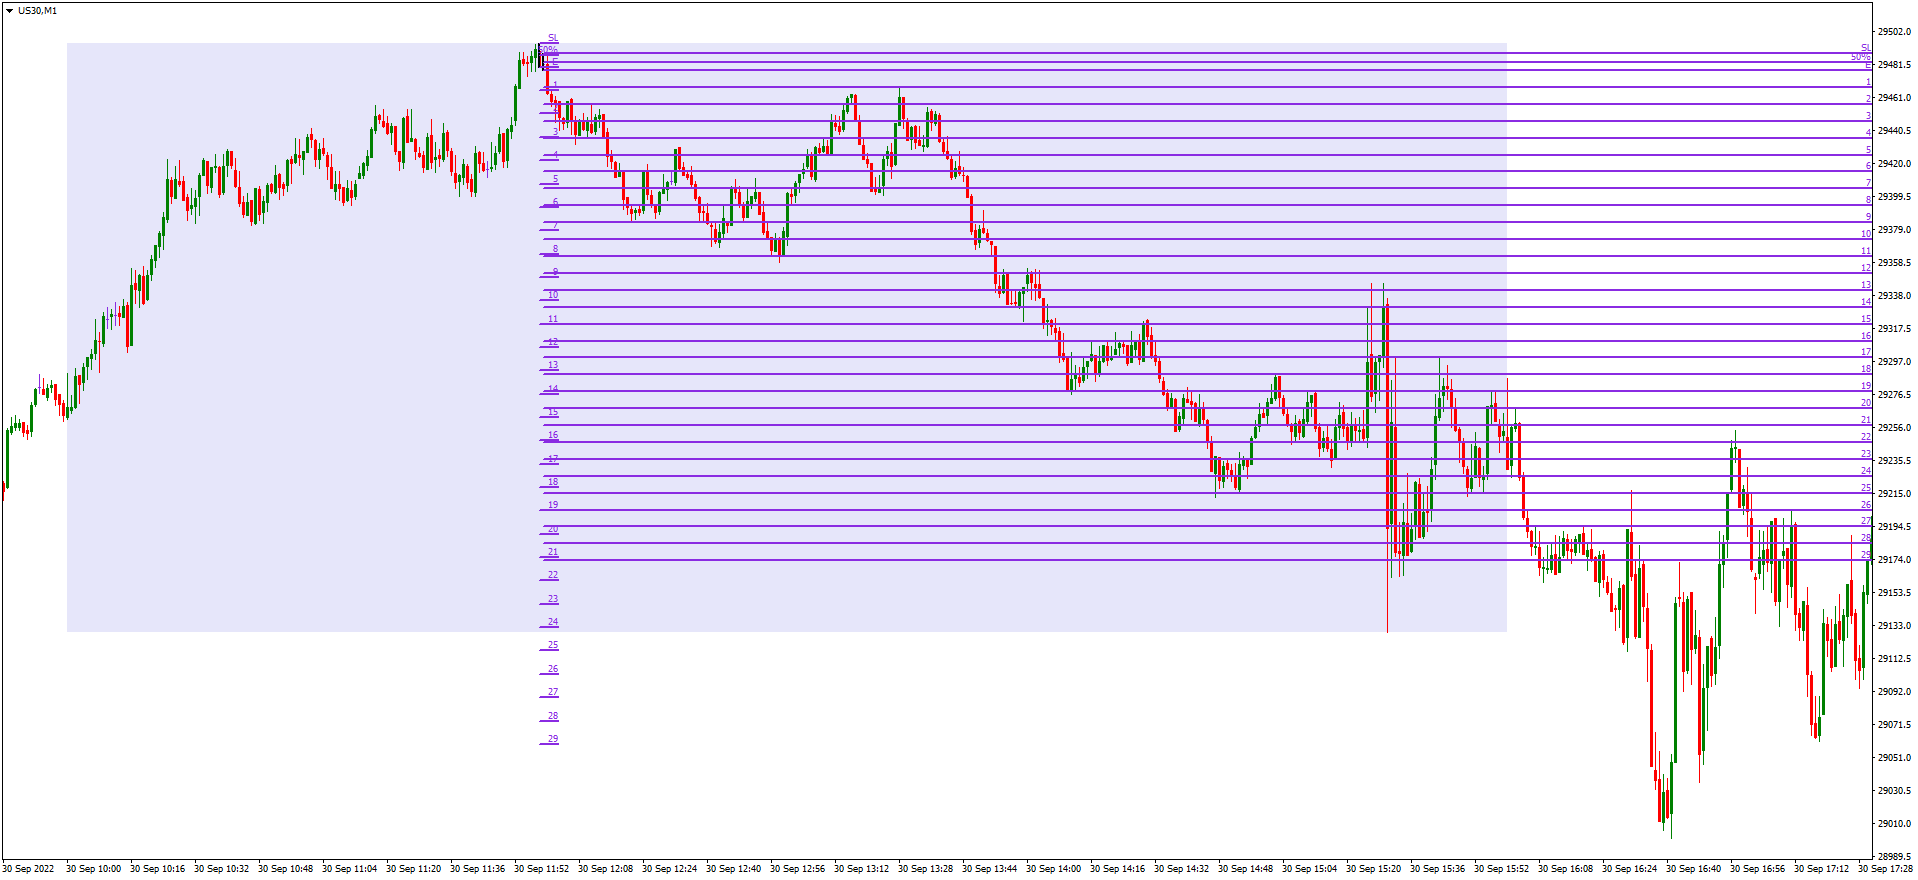The image size is (1918, 880).
Task: Click the '30 Sep 16:40' time label
Action: coord(1693,869)
